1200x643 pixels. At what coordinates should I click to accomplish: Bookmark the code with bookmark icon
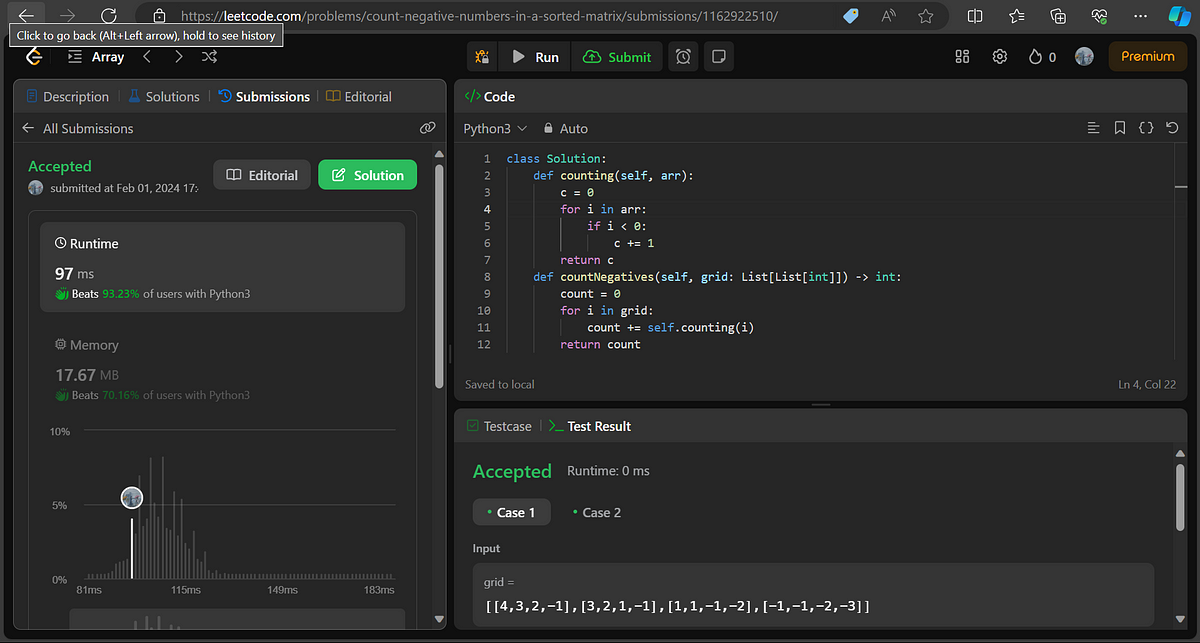(x=1120, y=128)
